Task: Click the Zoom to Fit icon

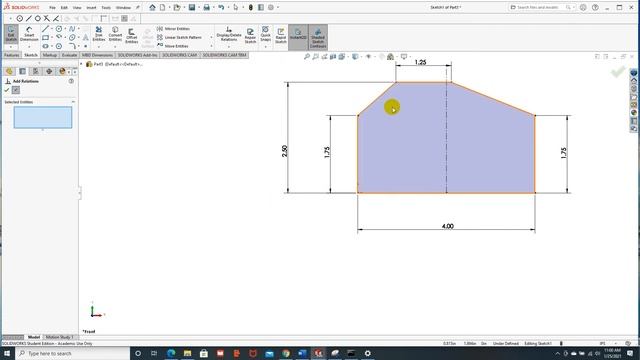Action: tap(307, 57)
